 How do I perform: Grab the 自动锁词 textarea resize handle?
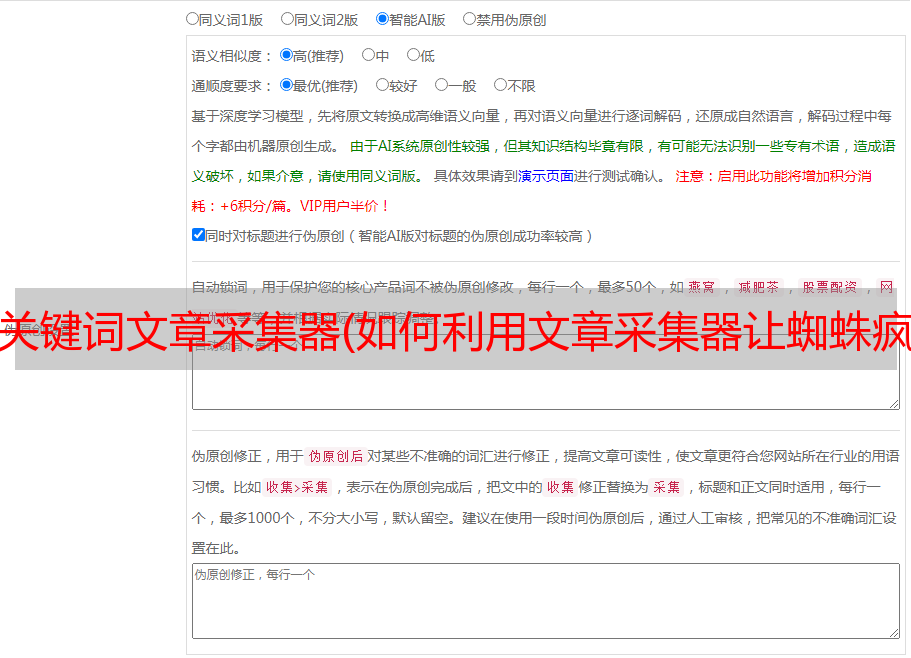pyautogui.click(x=894, y=404)
